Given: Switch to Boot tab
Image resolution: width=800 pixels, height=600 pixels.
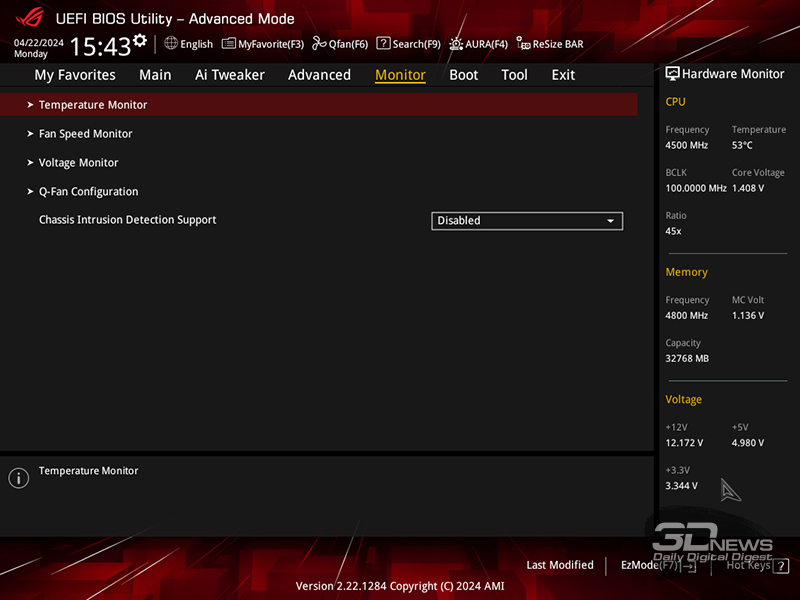Looking at the screenshot, I should click(463, 75).
